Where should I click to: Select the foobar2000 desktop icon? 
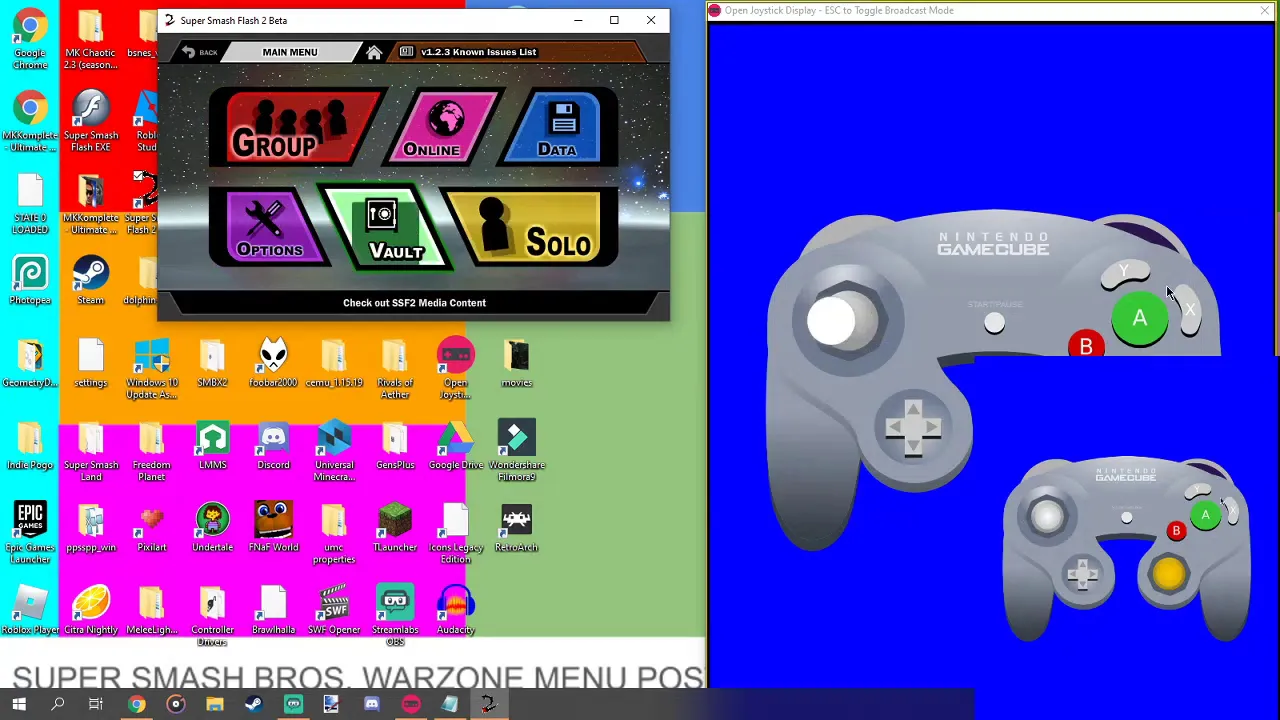tap(273, 364)
